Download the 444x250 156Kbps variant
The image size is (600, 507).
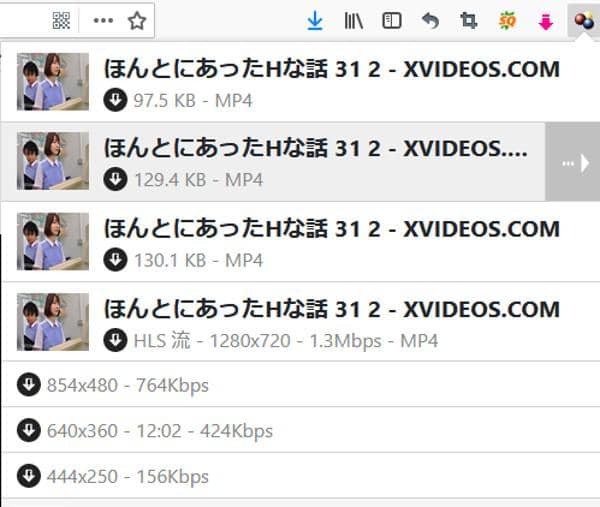[29, 476]
